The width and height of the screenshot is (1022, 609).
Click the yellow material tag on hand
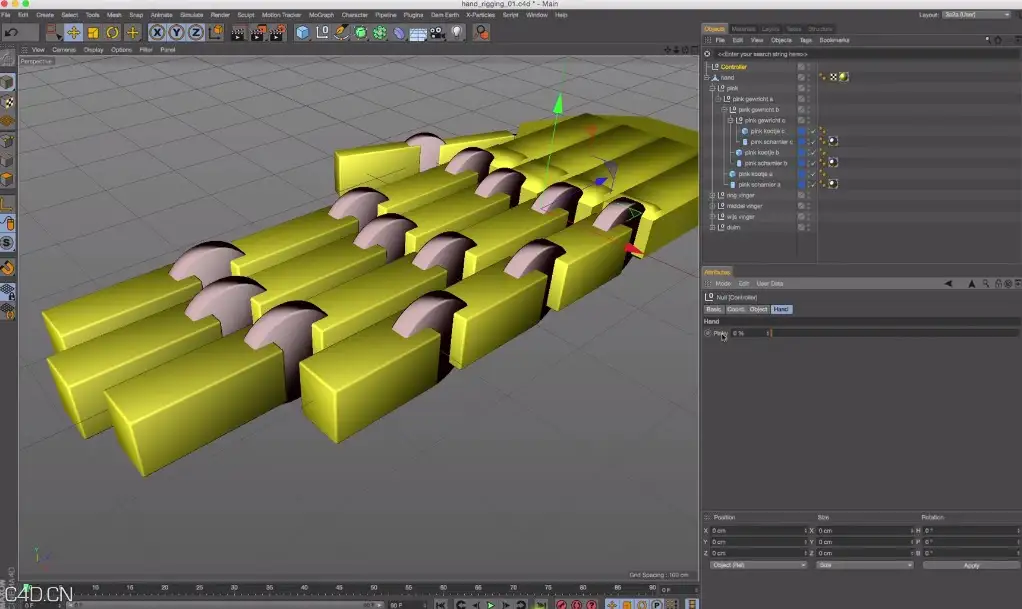[x=843, y=77]
